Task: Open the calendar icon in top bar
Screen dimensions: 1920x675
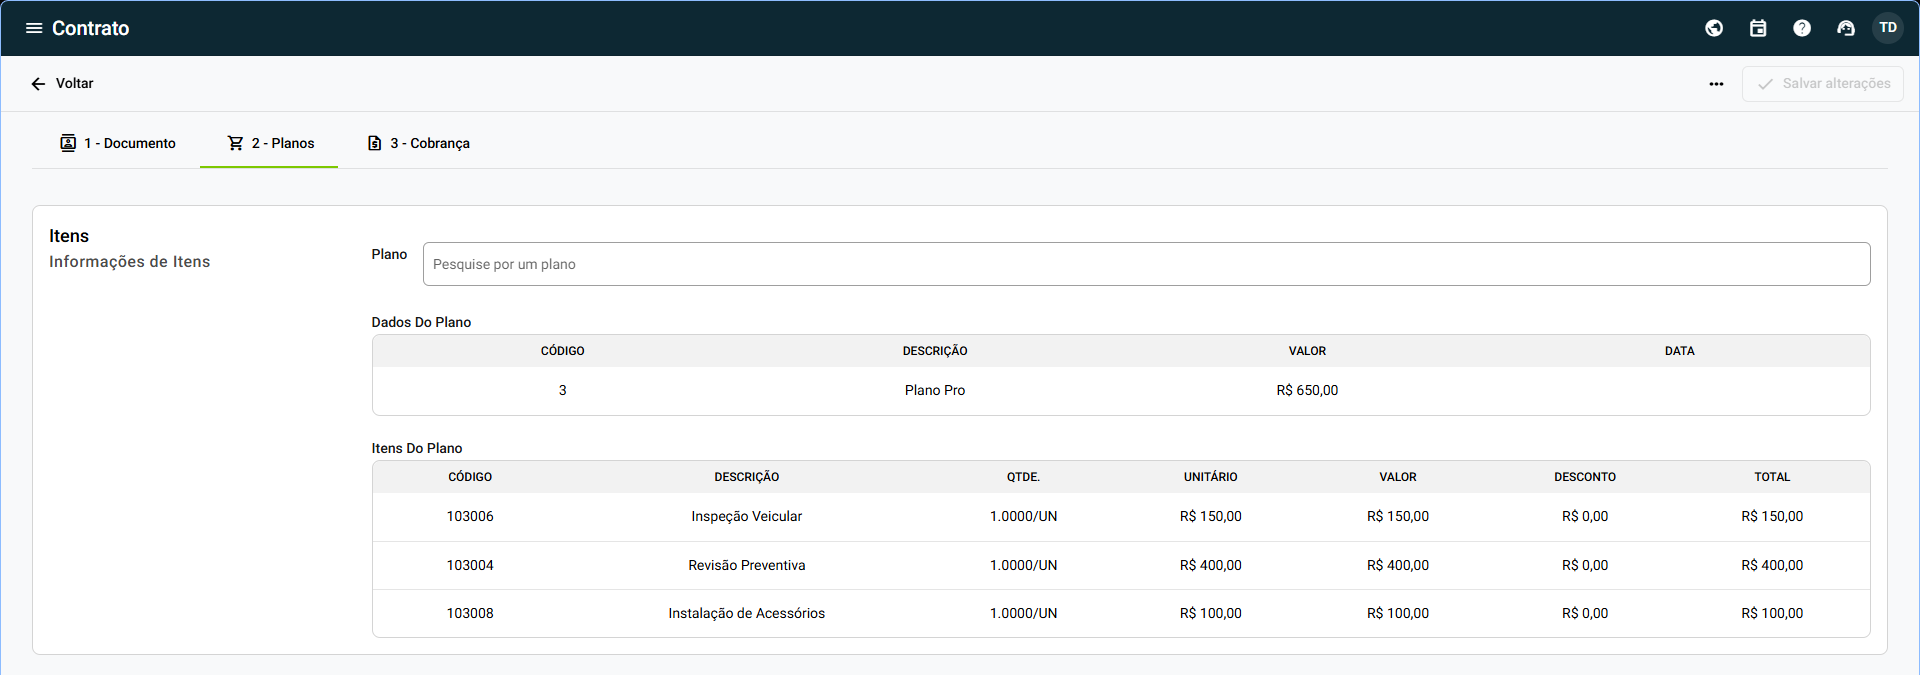Action: point(1758,28)
